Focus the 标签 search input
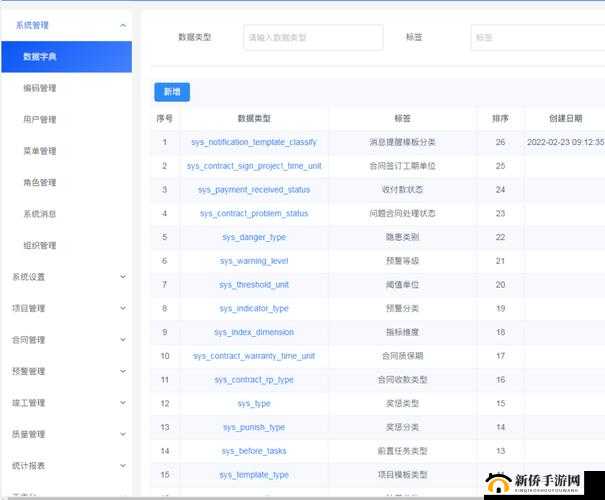 (x=538, y=37)
